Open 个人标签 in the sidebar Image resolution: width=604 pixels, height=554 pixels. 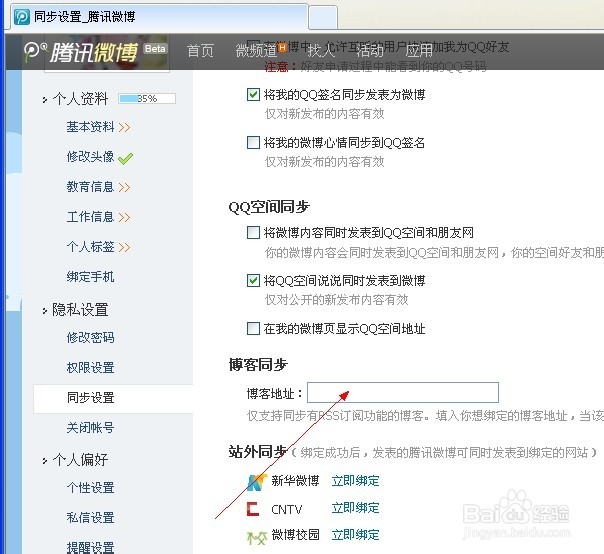point(91,247)
